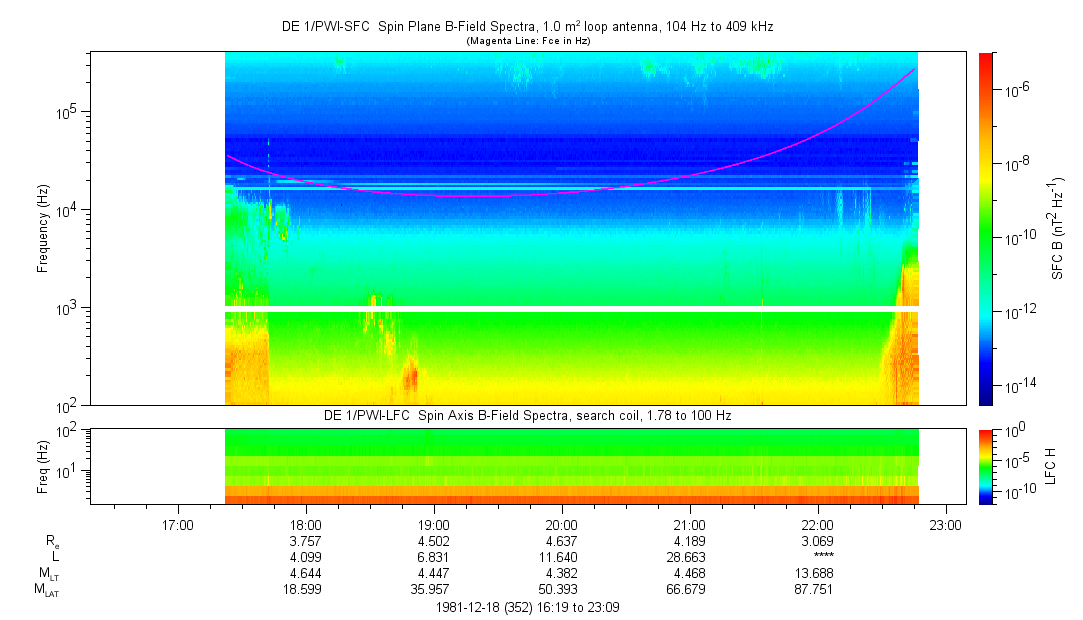Click the "Magenta Line: Fce in Hz" subtitle

pyautogui.click(x=527, y=40)
